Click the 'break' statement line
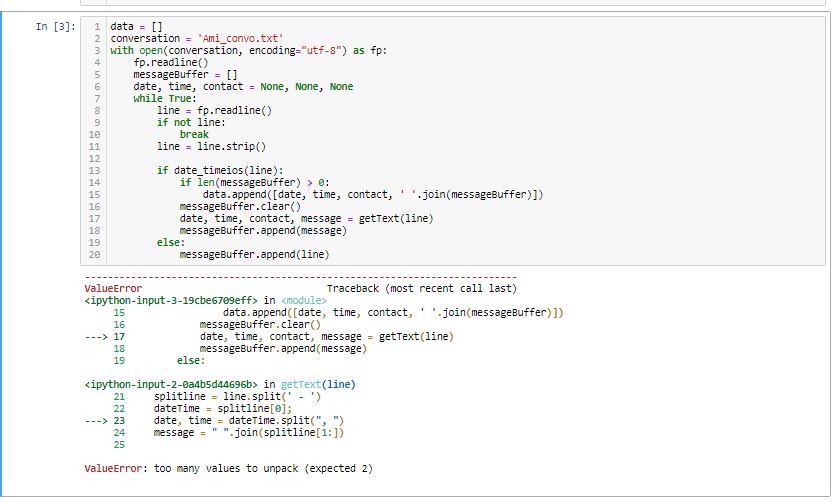This screenshot has width=838, height=502. [194, 134]
